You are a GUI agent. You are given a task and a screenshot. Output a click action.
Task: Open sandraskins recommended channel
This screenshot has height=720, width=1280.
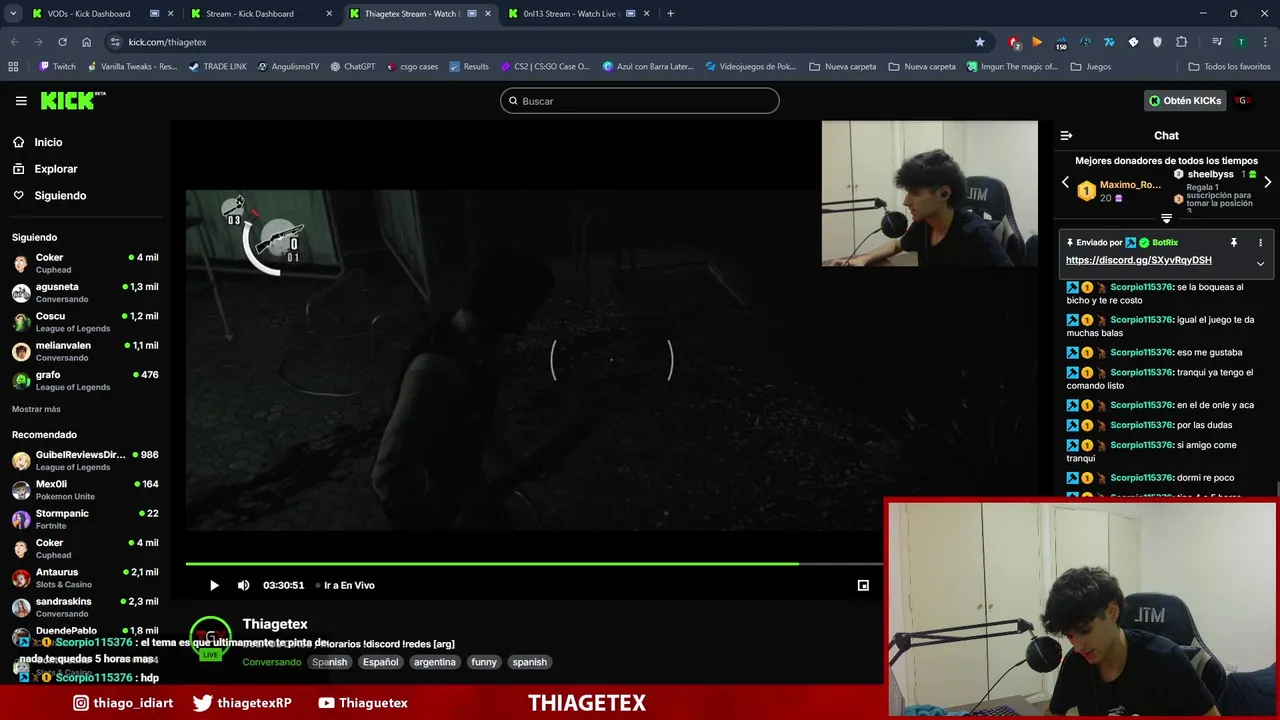[x=85, y=607]
